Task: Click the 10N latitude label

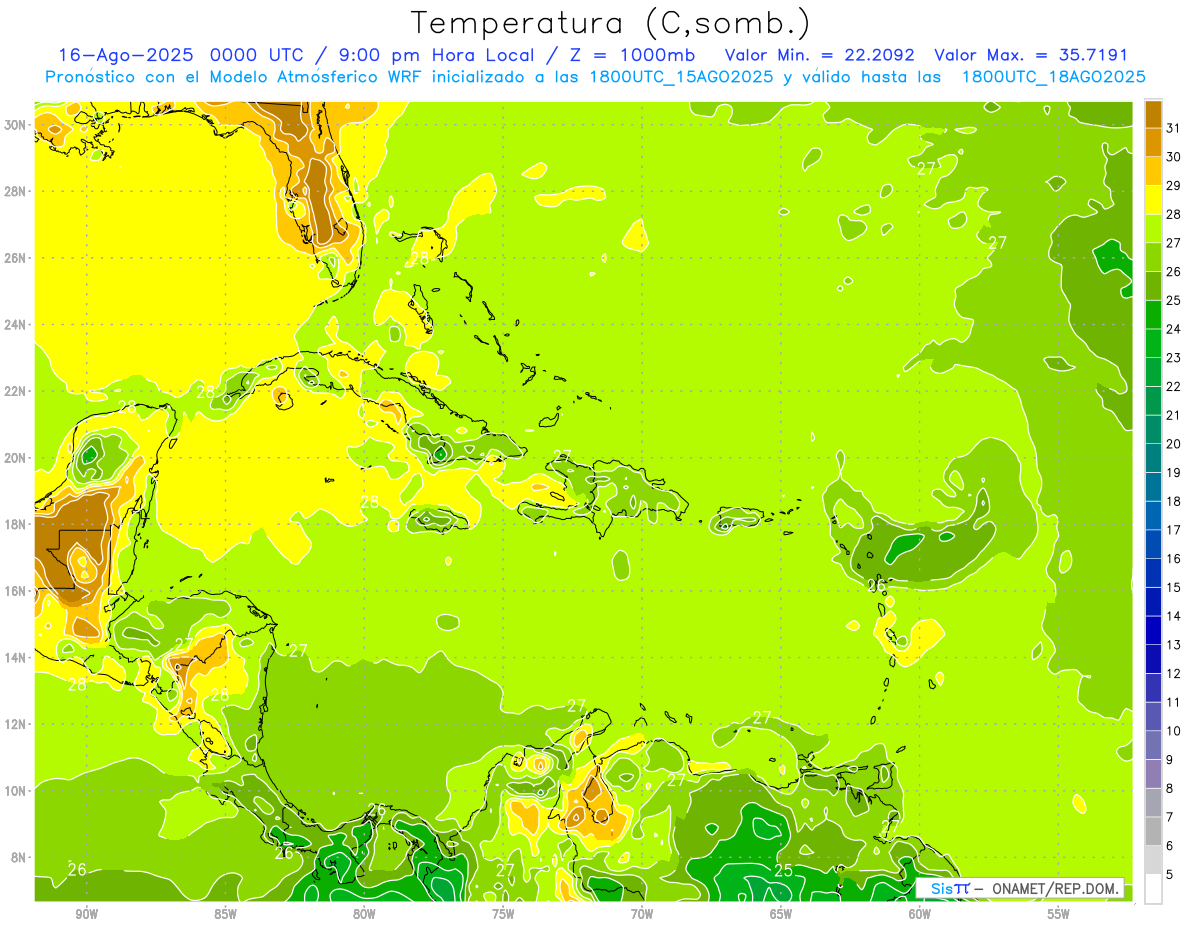Action: point(16,790)
